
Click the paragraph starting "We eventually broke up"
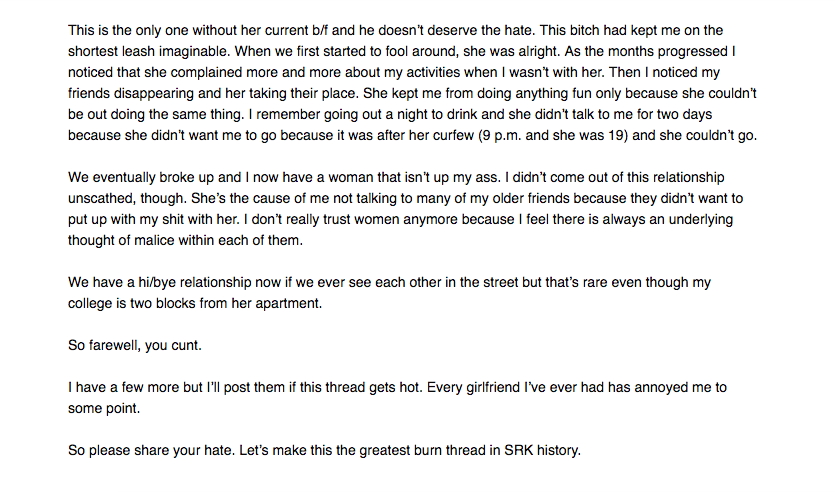tap(405, 209)
